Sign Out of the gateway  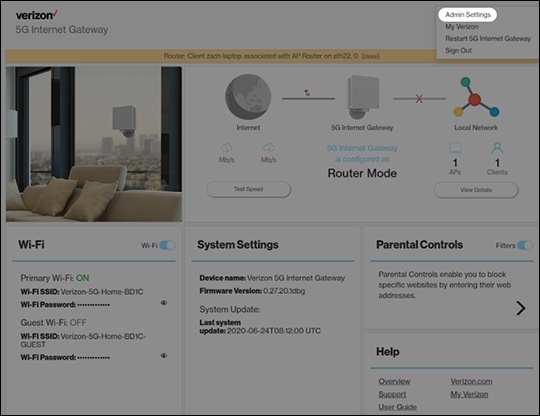click(x=458, y=50)
